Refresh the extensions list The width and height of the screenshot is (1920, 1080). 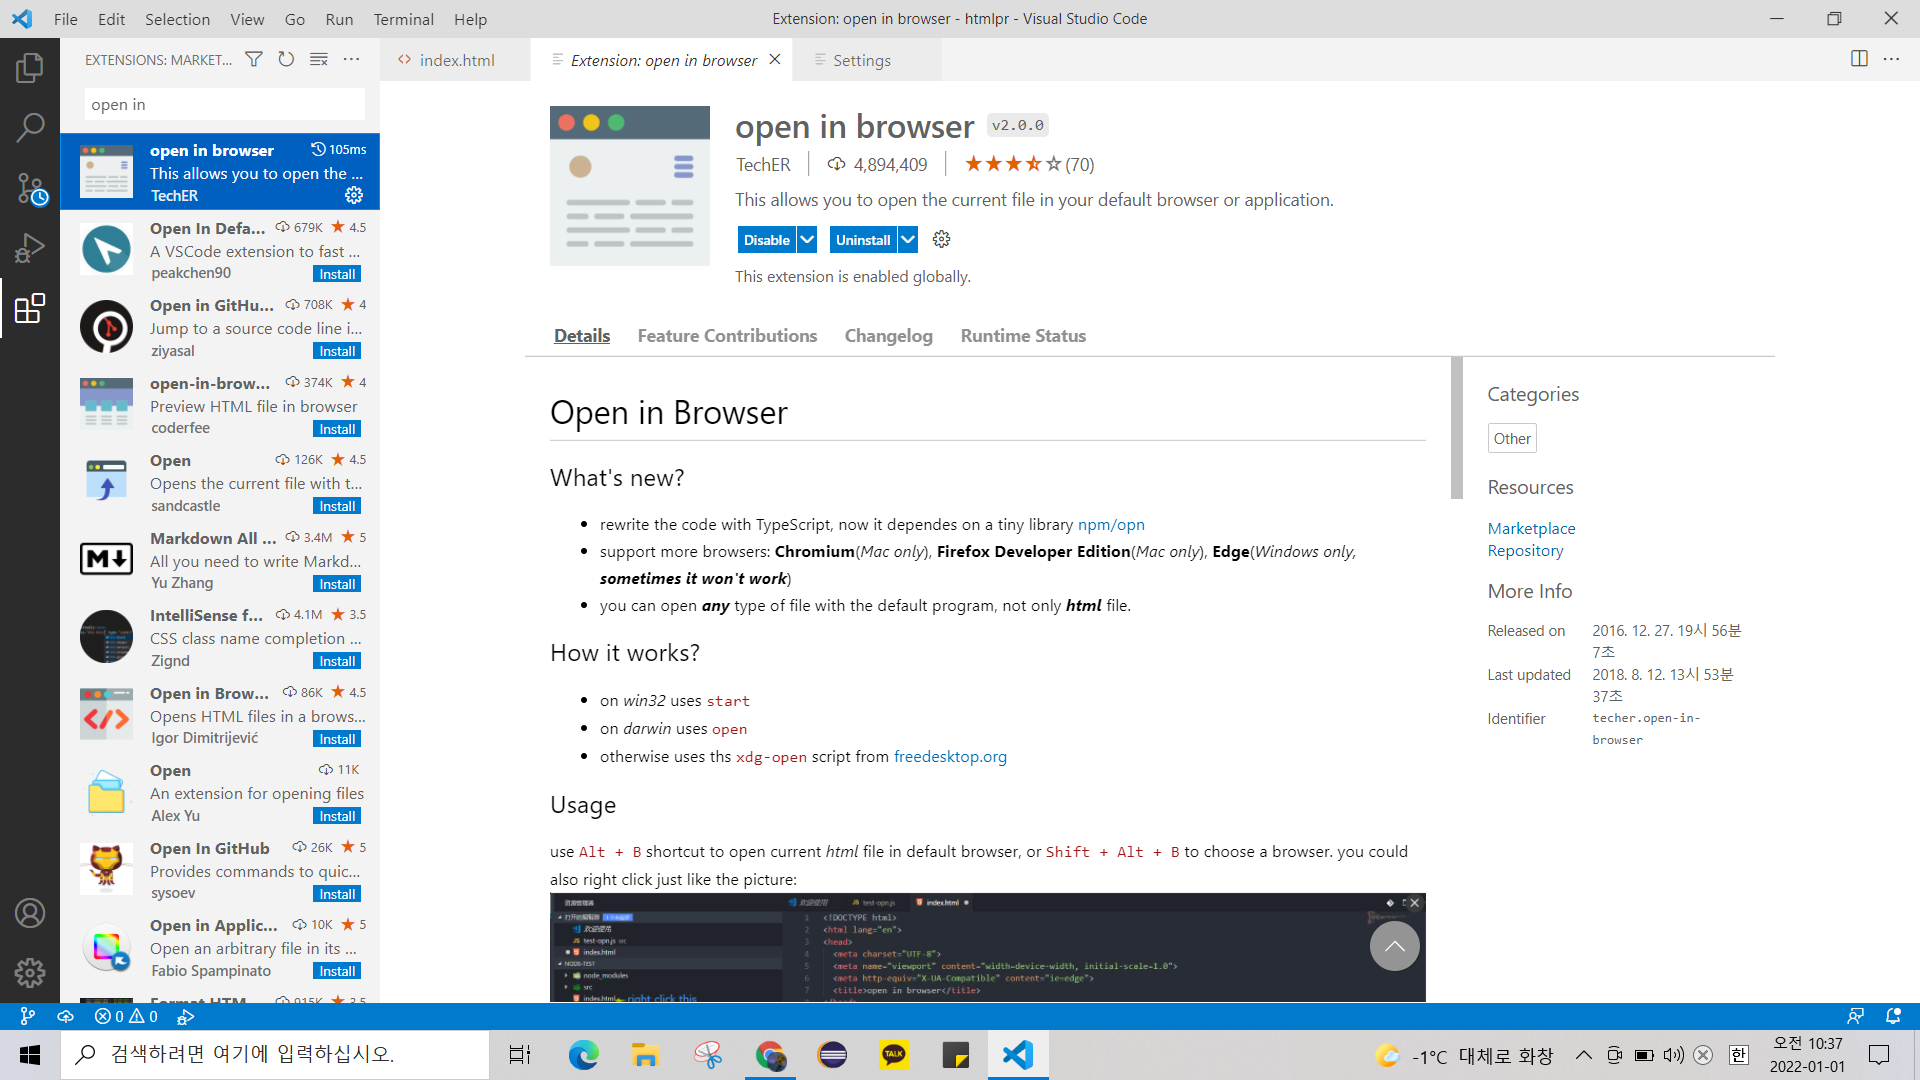pyautogui.click(x=286, y=60)
